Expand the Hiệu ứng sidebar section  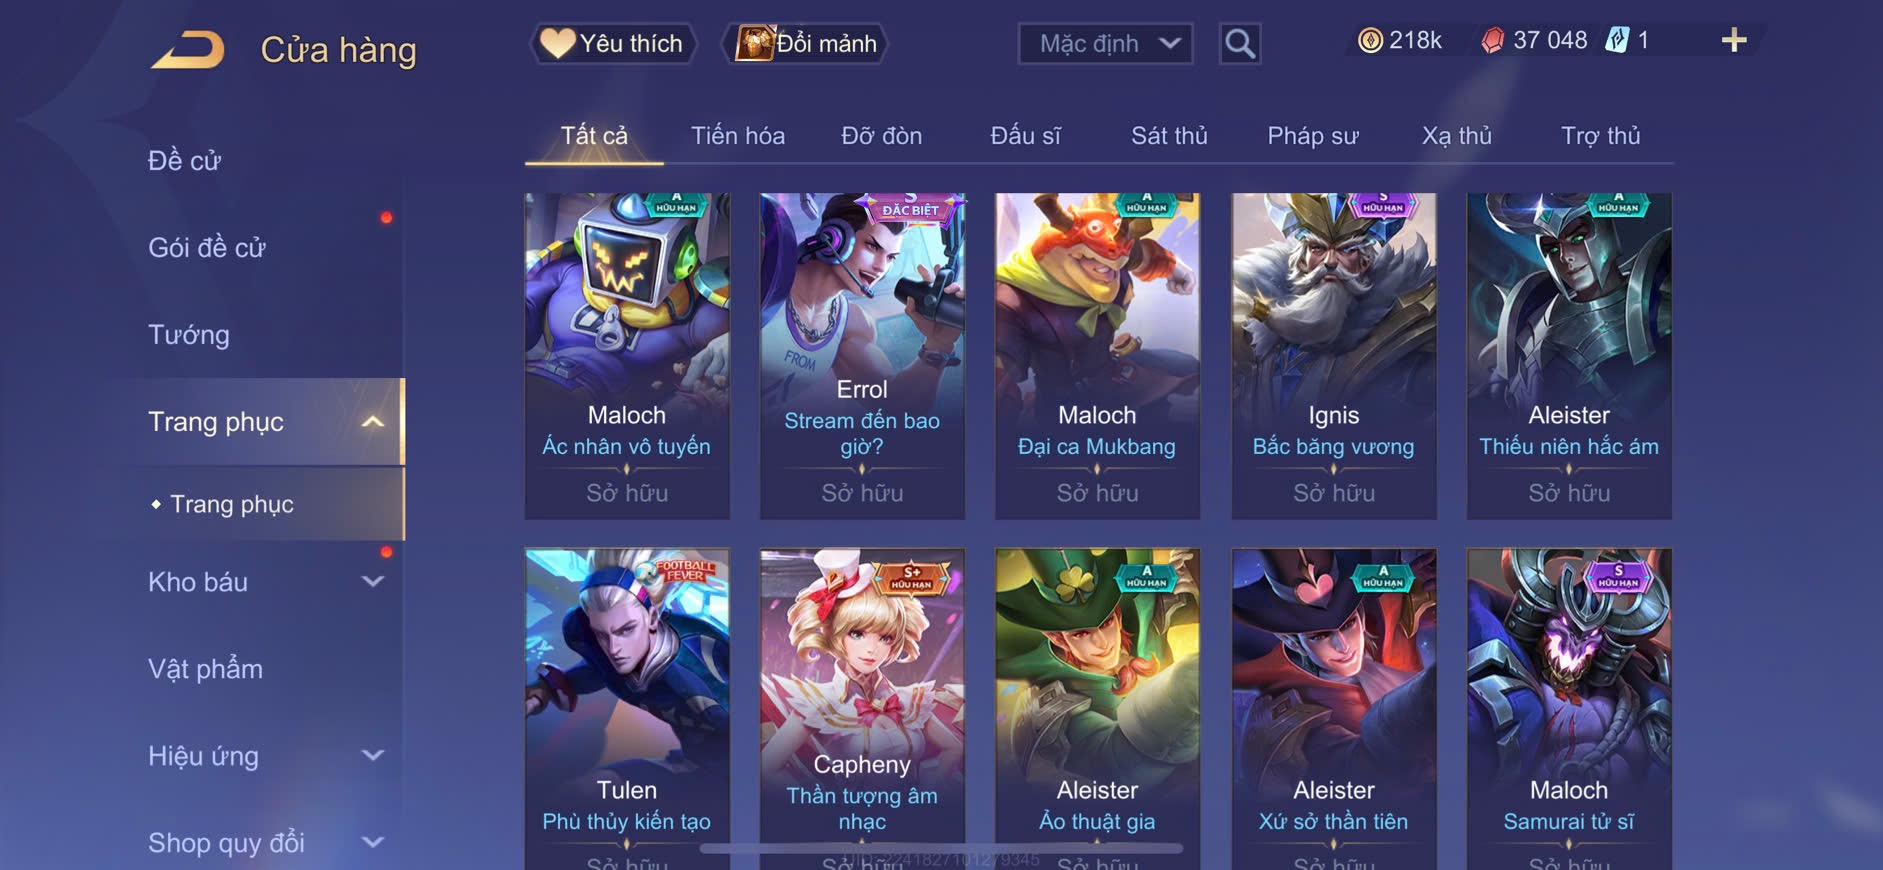372,755
